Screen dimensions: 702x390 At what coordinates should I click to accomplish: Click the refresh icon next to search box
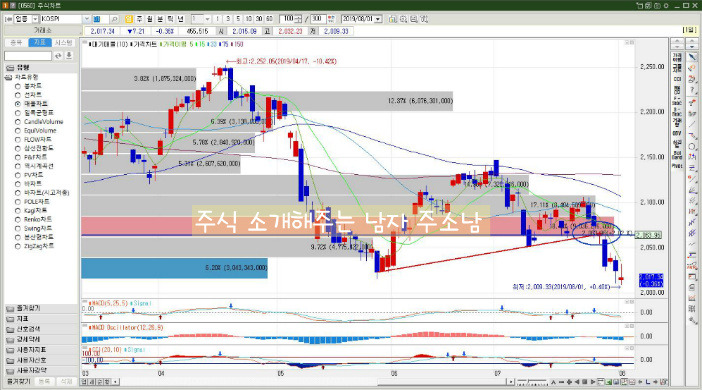point(58,56)
